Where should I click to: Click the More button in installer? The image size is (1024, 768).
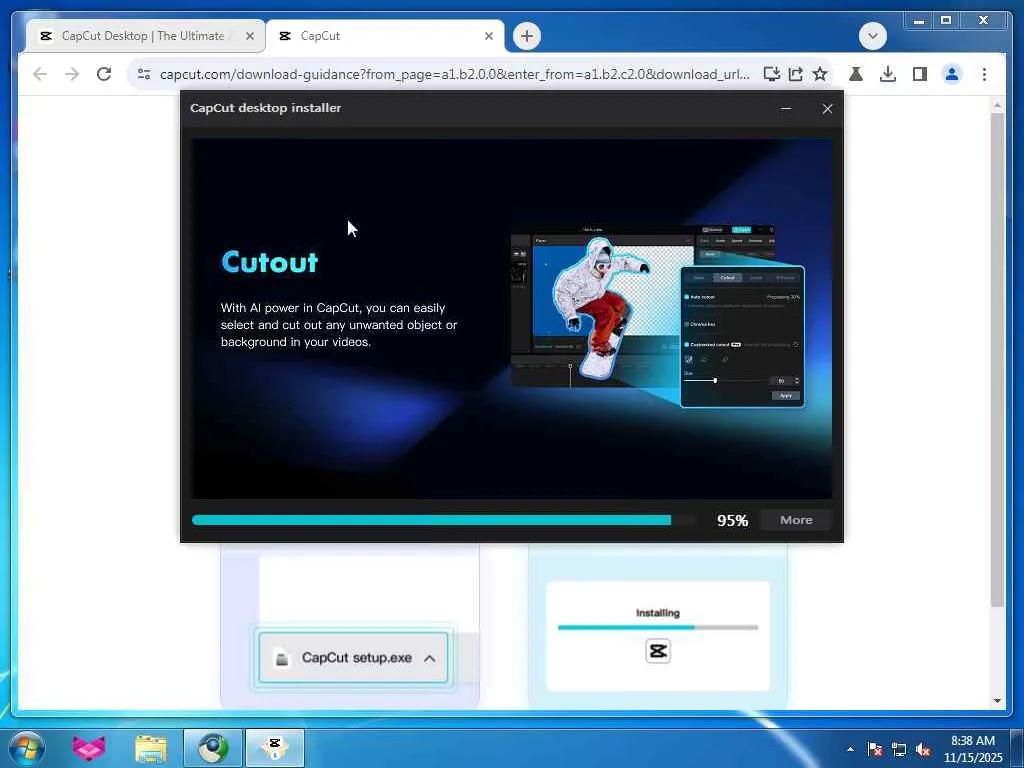click(796, 520)
